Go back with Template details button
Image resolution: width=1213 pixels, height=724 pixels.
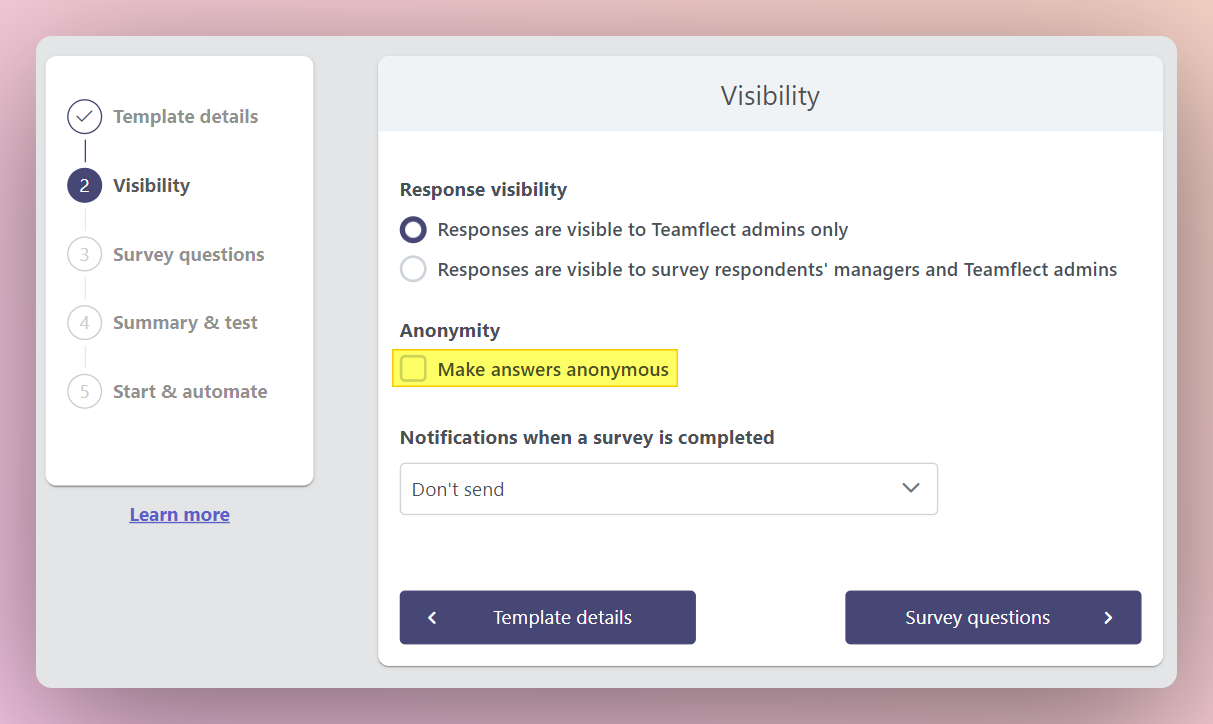pos(548,618)
